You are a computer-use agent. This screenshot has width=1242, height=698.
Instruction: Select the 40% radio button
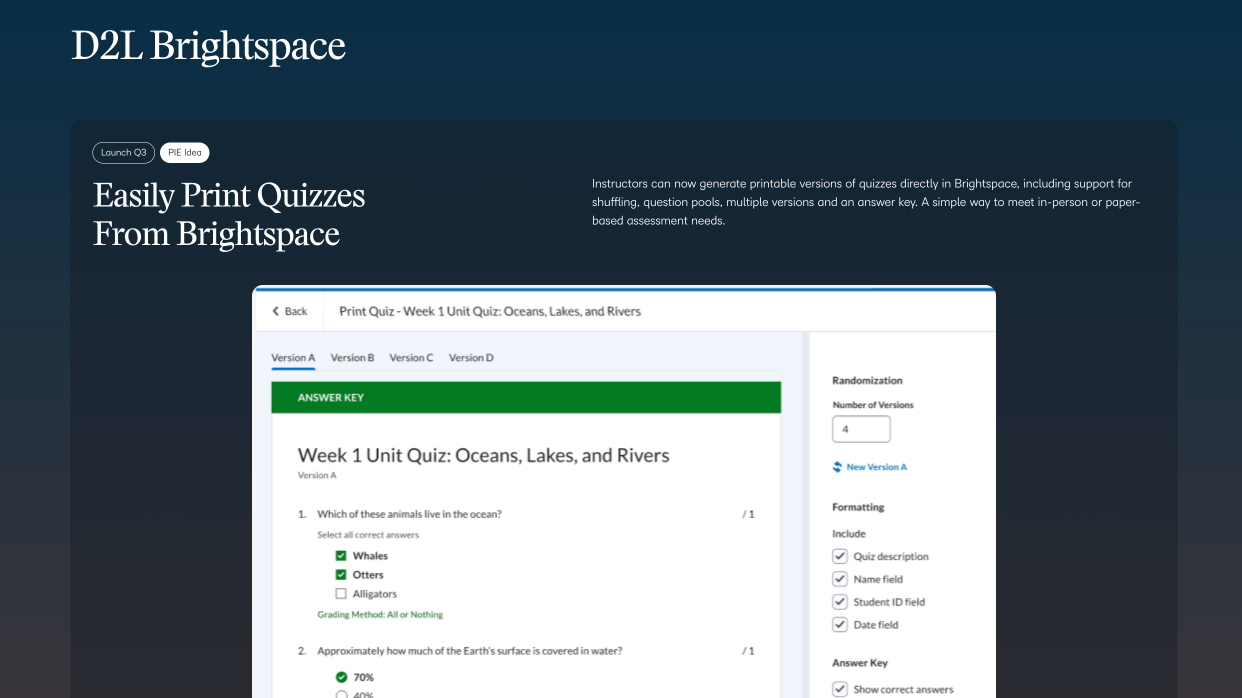coord(341,694)
